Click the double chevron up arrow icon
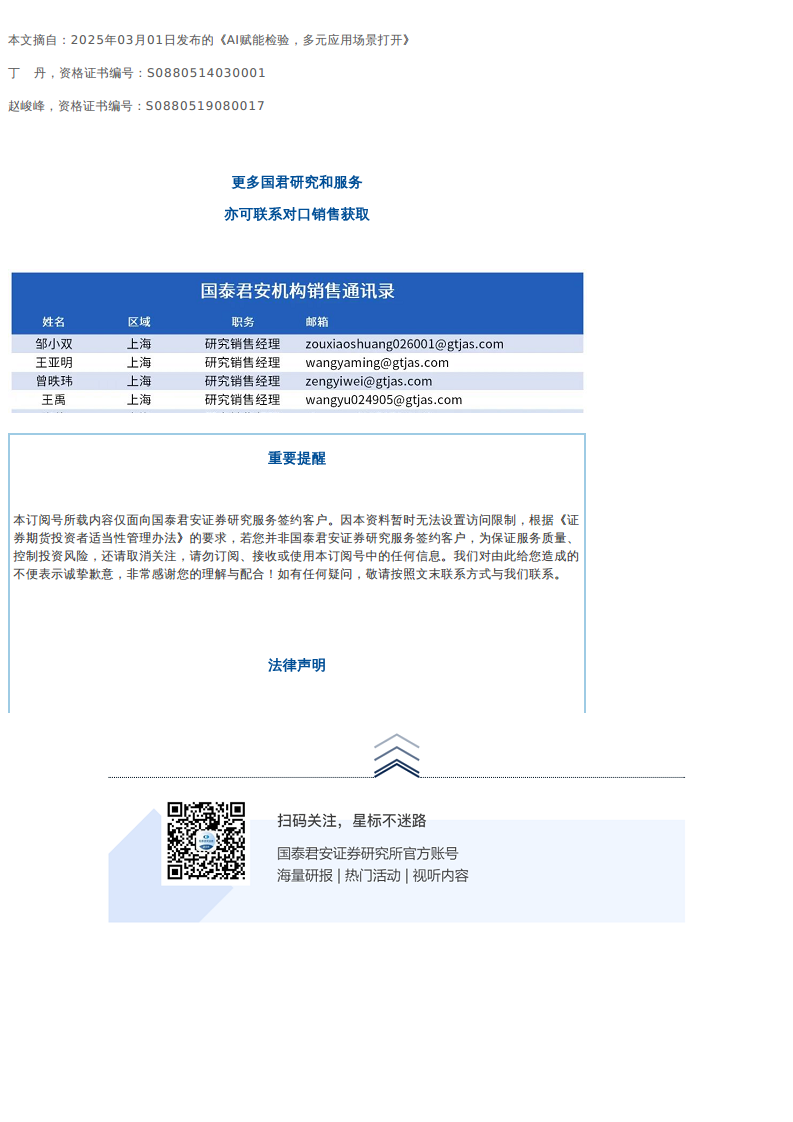This screenshot has height=1122, width=793. pyautogui.click(x=396, y=755)
